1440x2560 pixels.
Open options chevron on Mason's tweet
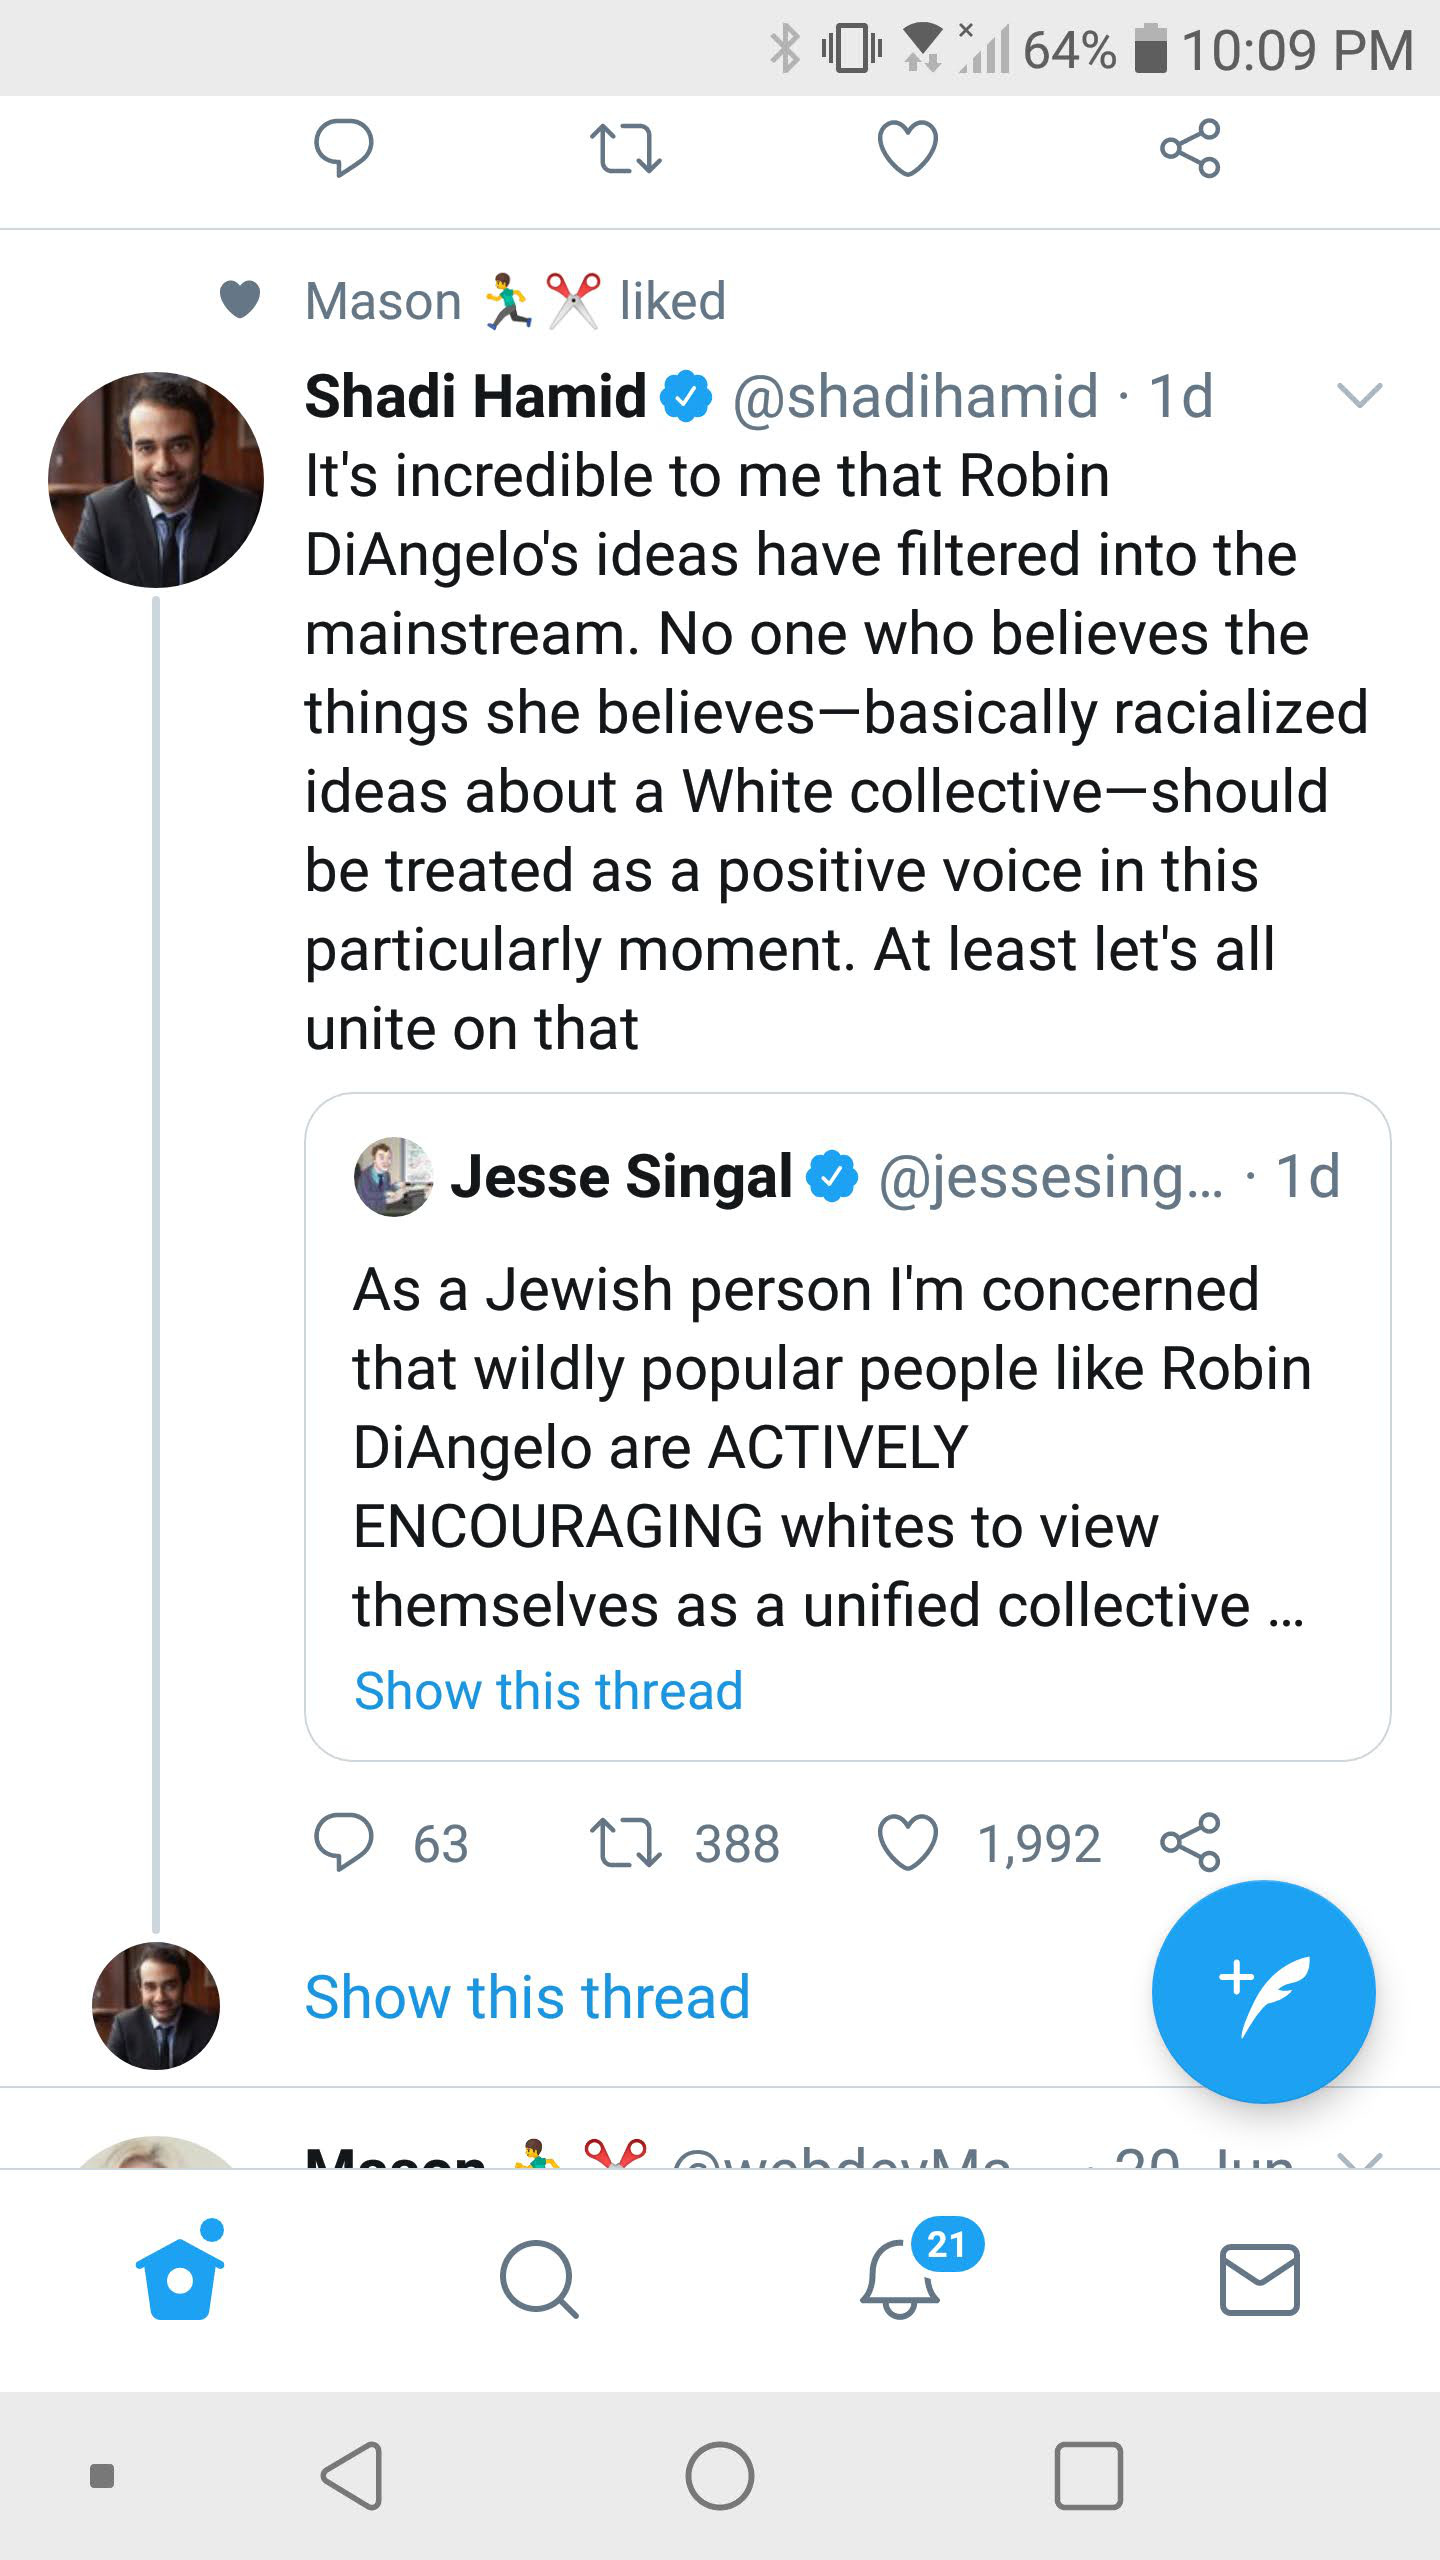(x=1359, y=2158)
